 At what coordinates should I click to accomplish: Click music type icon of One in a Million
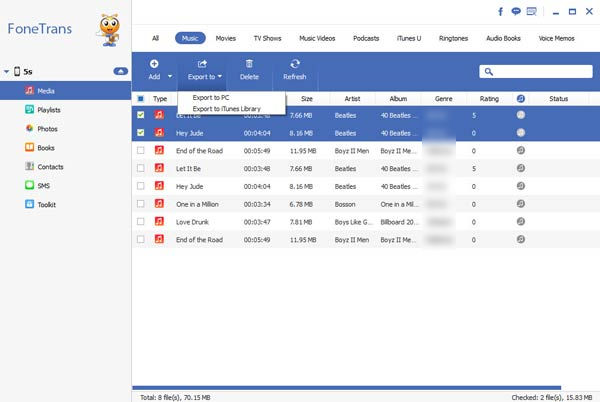[159, 203]
